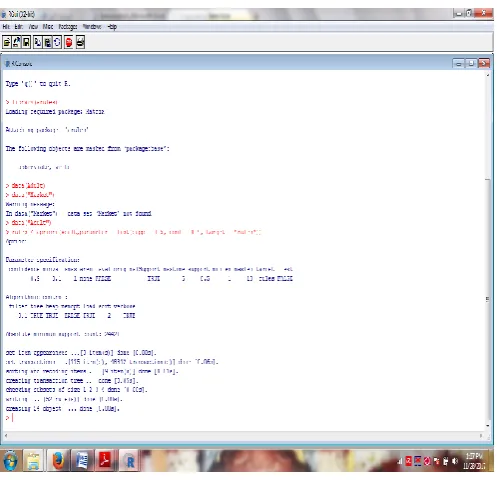Image resolution: width=497 pixels, height=480 pixels.
Task: Open the File menu
Action: tap(6, 27)
